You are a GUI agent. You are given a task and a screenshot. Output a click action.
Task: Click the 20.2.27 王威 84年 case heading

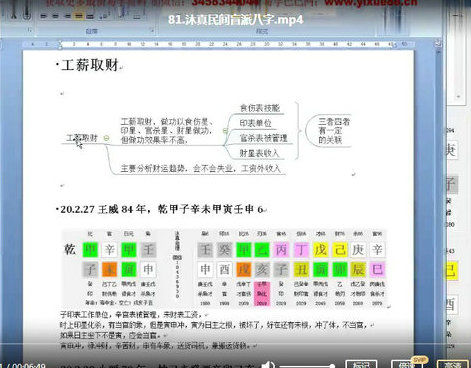[x=161, y=209]
